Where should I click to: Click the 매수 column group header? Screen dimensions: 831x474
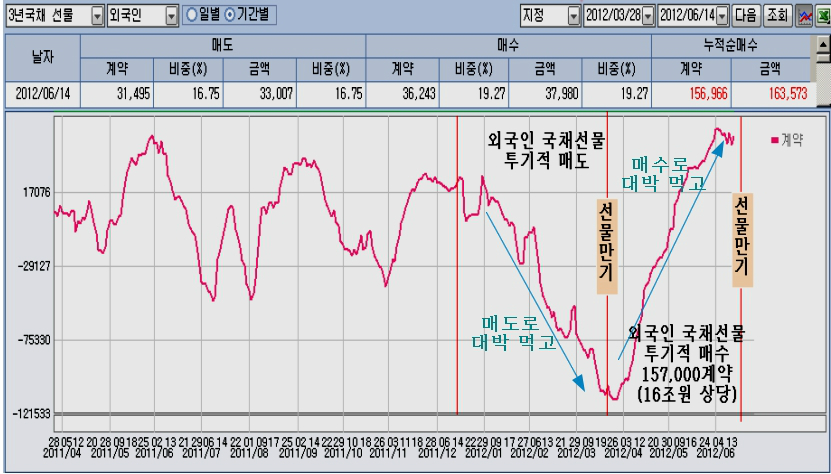[508, 46]
